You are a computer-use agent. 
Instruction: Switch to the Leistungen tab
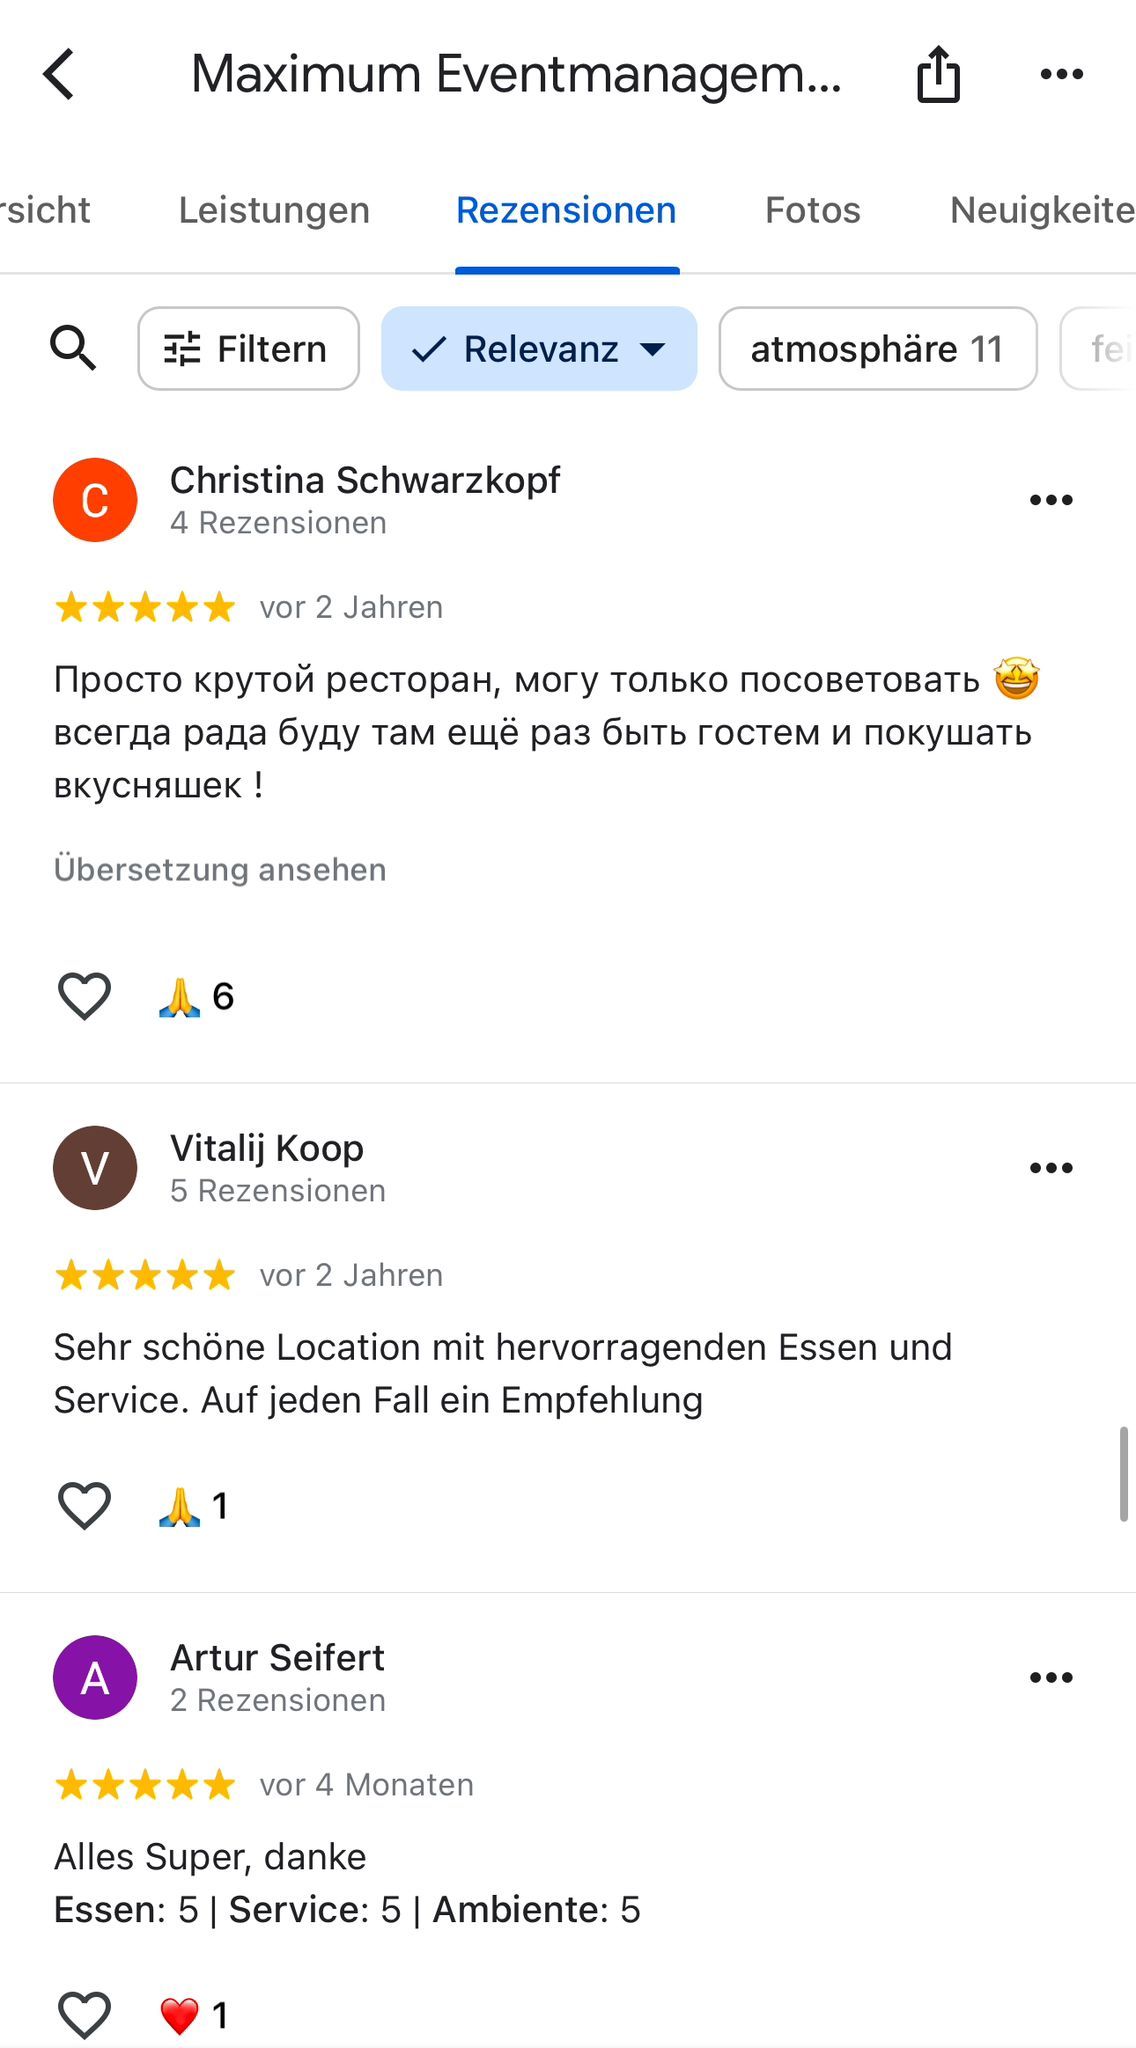274,211
